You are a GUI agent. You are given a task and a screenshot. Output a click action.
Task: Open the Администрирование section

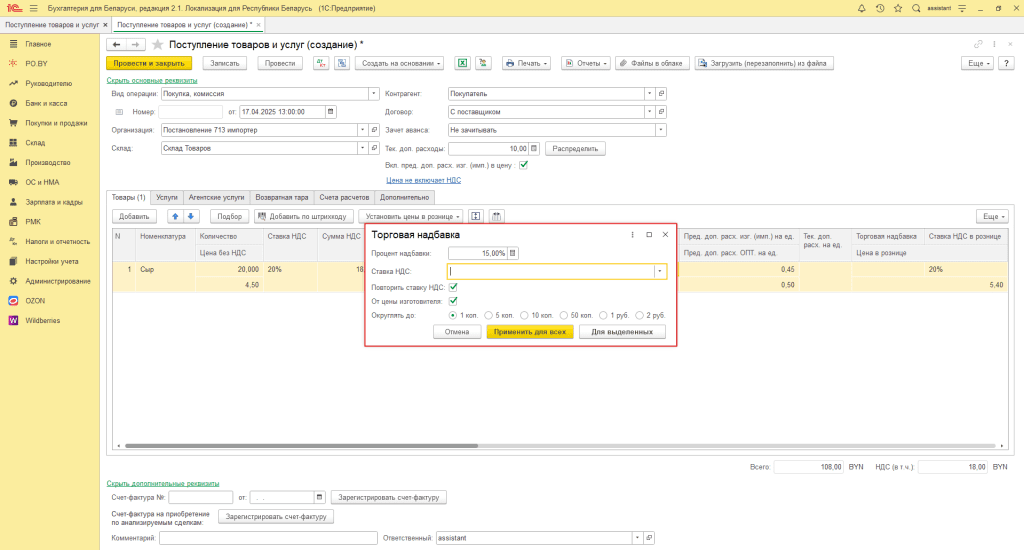[57, 281]
